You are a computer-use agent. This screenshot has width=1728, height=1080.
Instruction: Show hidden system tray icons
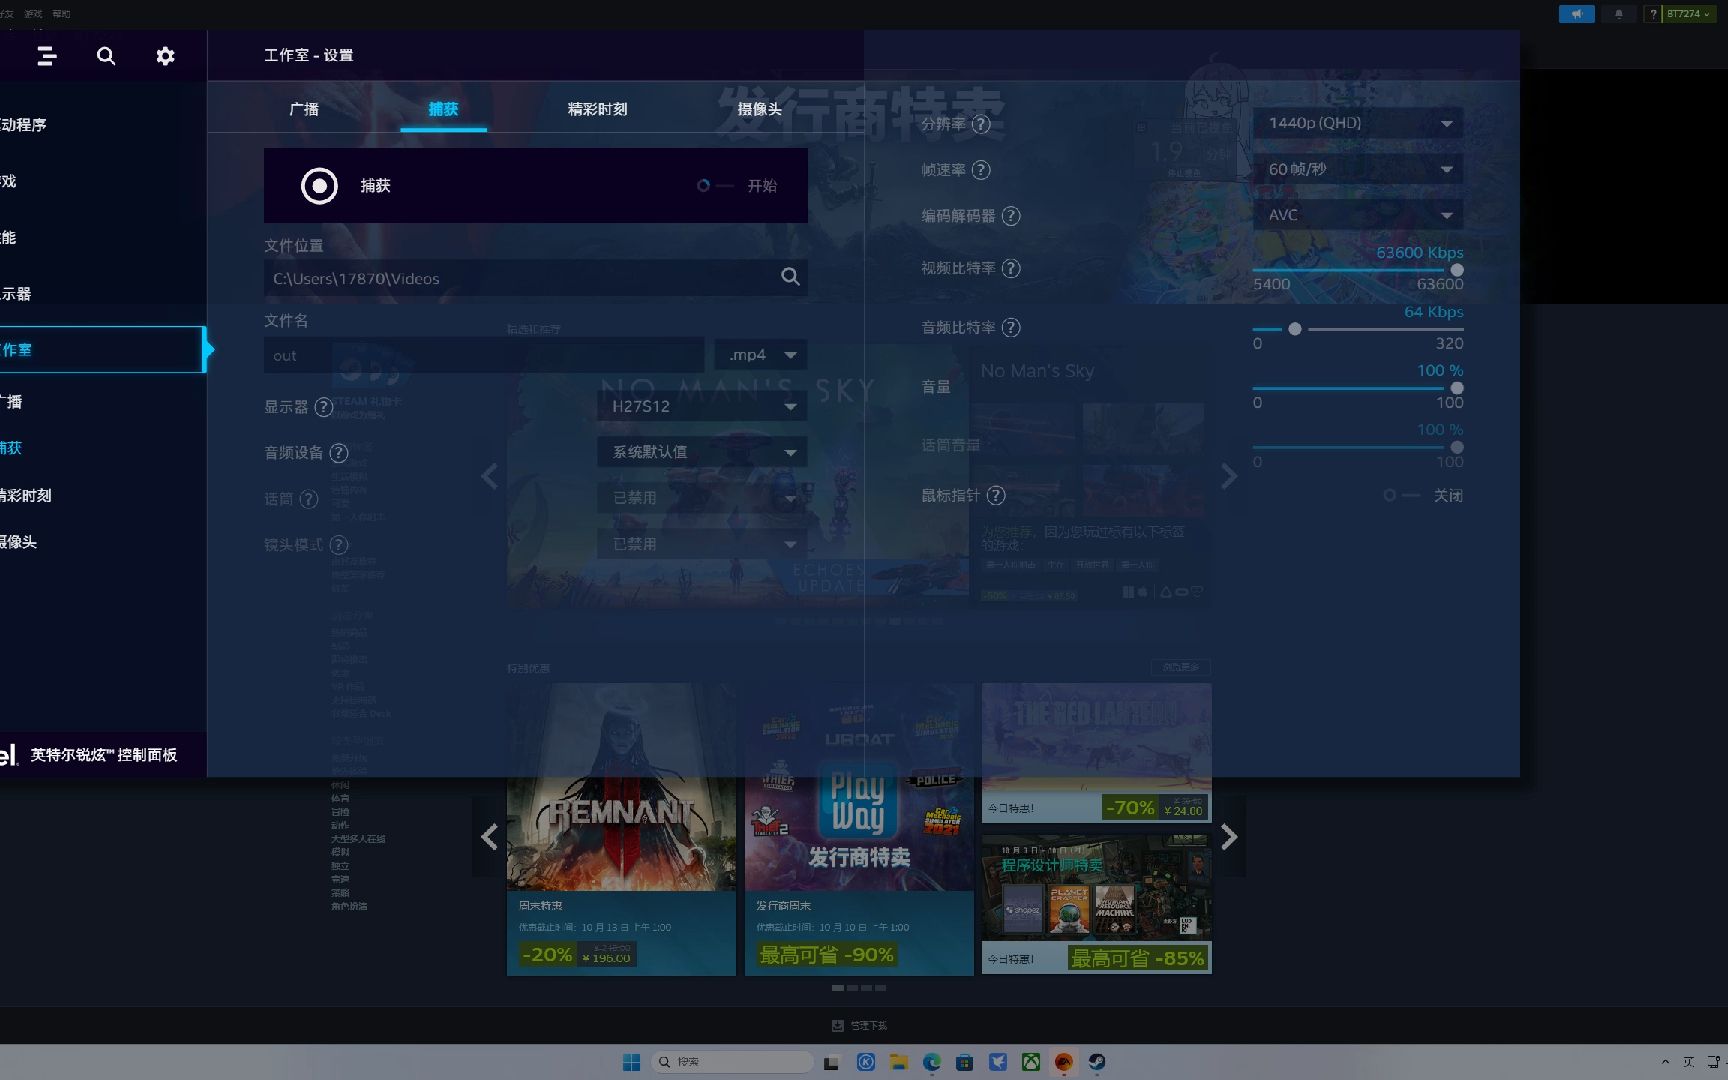tap(1665, 1062)
